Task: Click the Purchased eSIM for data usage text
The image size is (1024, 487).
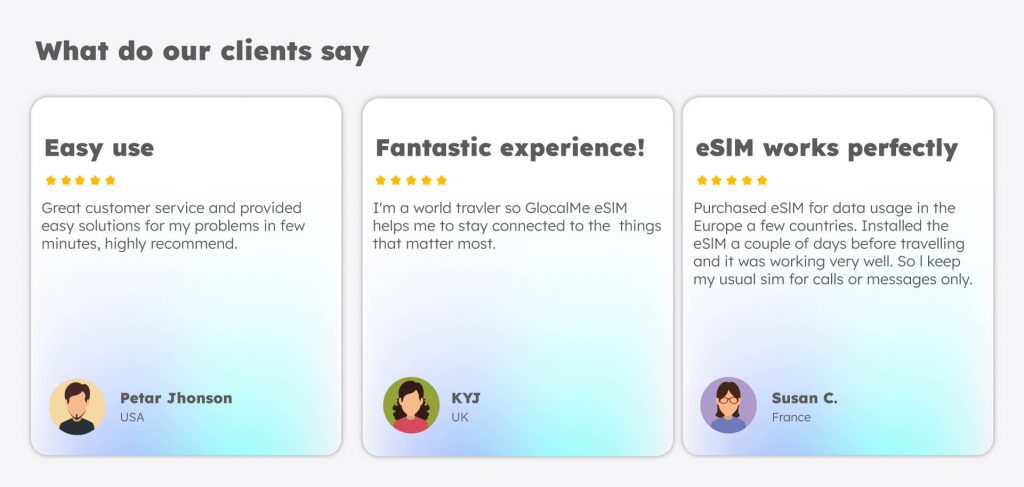Action: pyautogui.click(x=833, y=244)
